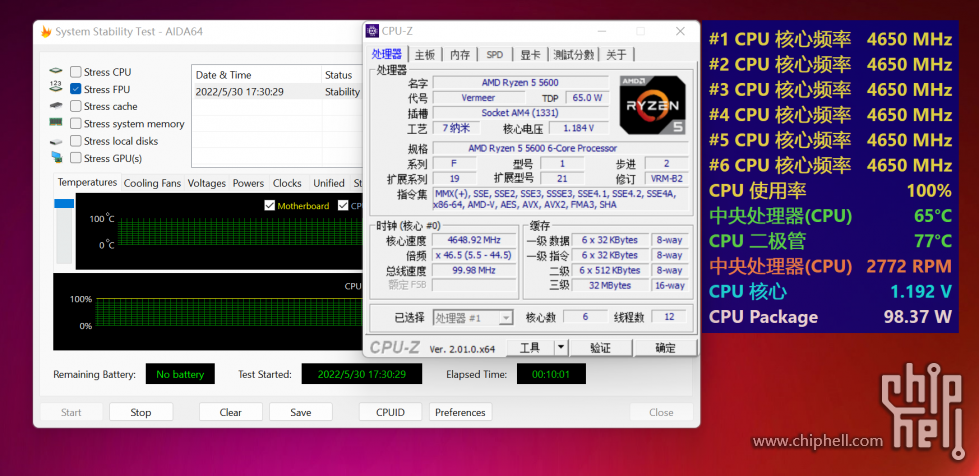
Task: Open the CPUID button
Action: tap(390, 412)
